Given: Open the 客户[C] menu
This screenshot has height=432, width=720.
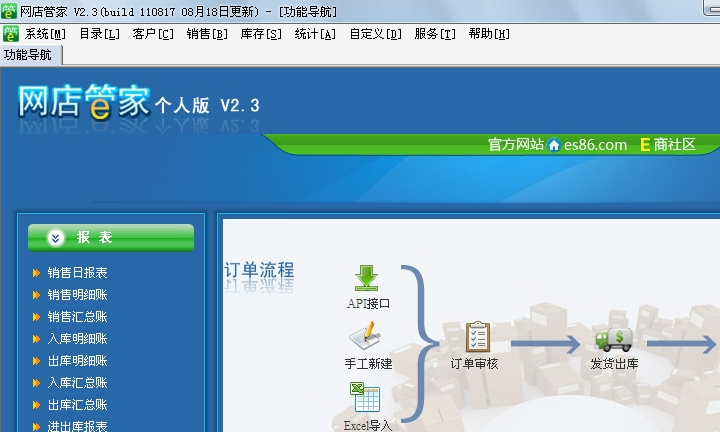Looking at the screenshot, I should tap(153, 34).
